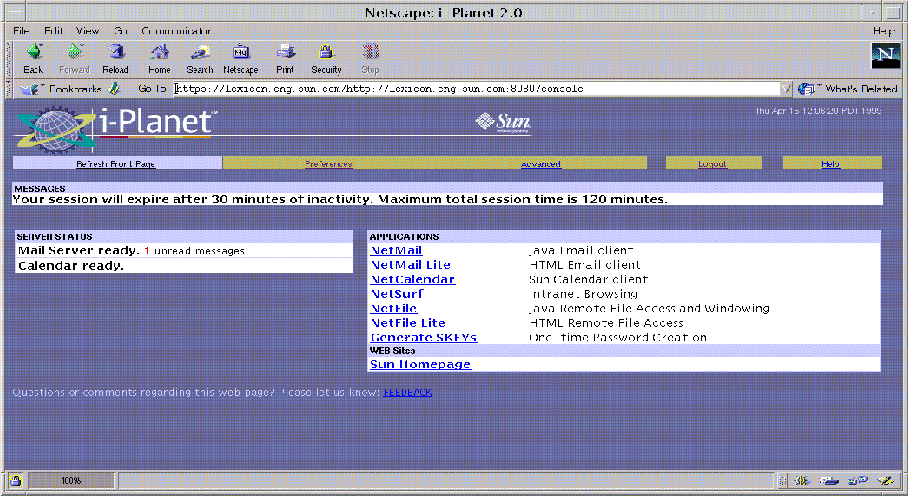
Task: Open the Edit menu
Action: (x=53, y=31)
